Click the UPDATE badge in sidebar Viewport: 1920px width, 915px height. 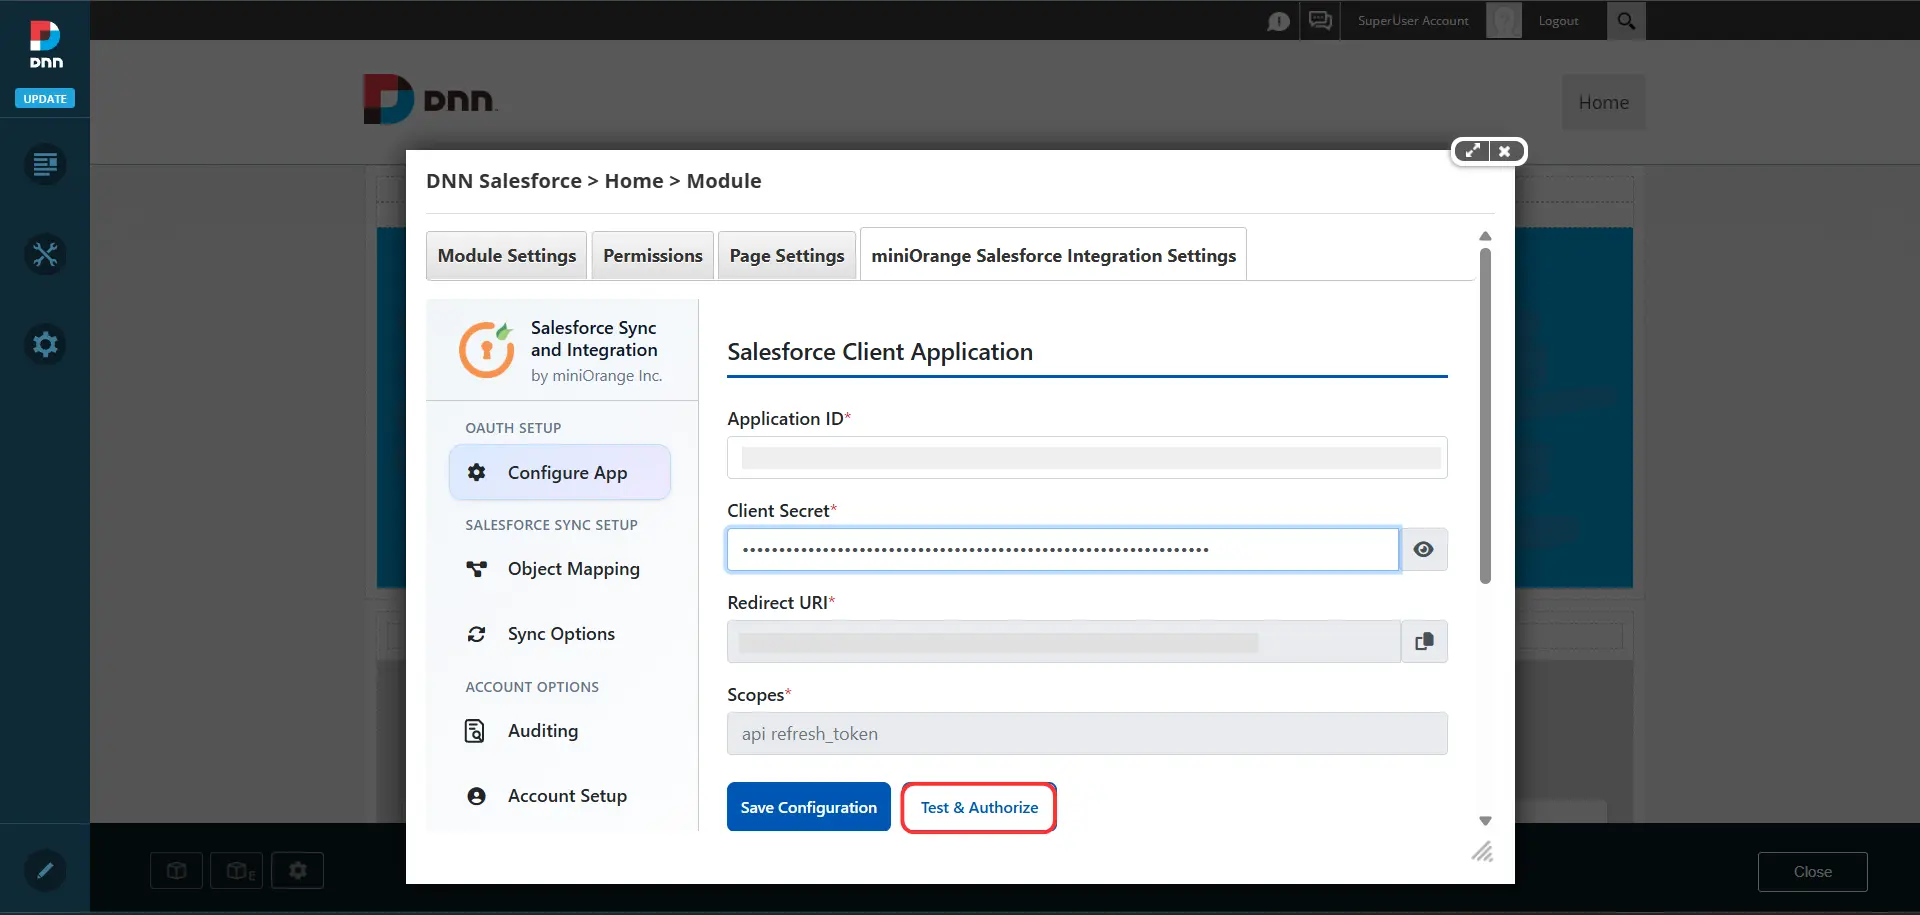coord(45,99)
